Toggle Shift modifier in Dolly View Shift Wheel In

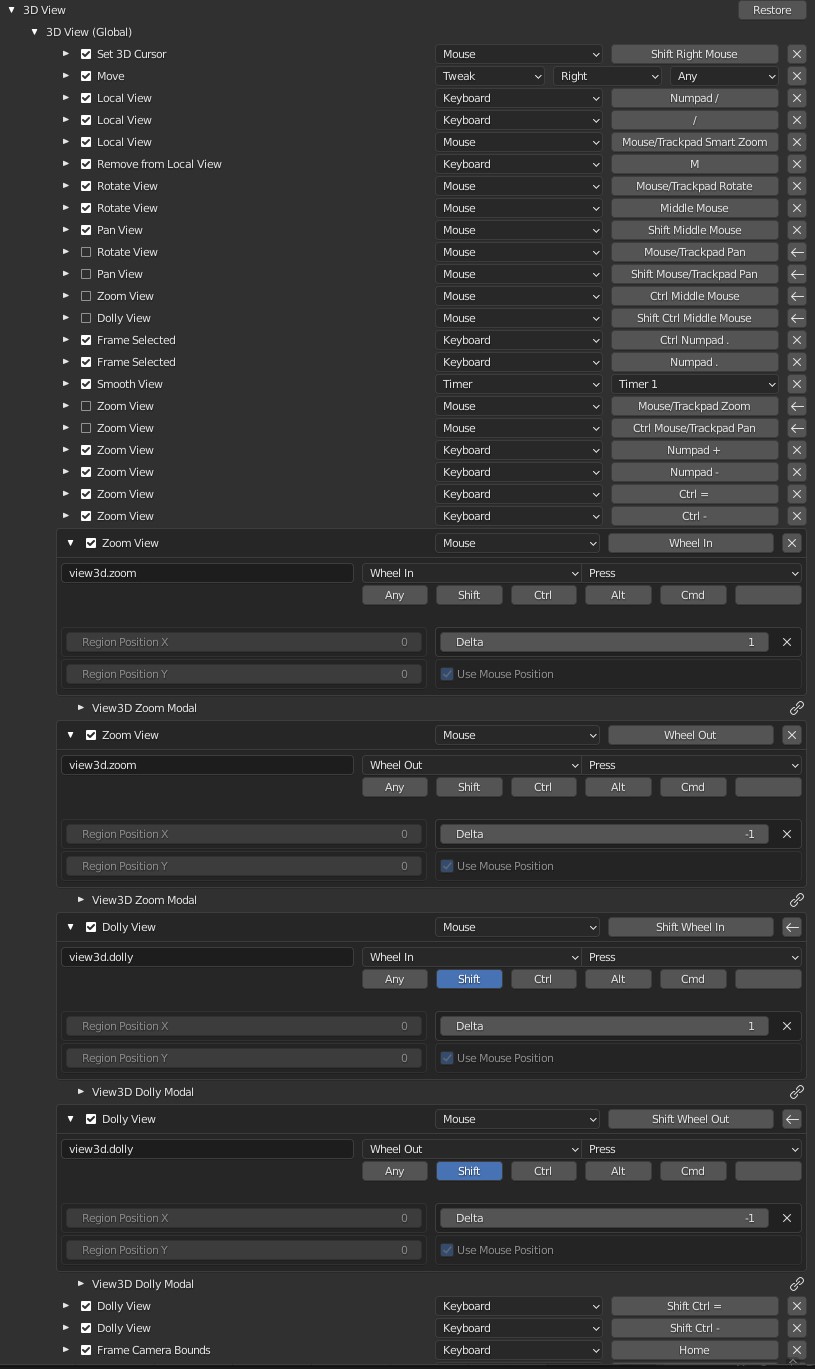point(469,979)
